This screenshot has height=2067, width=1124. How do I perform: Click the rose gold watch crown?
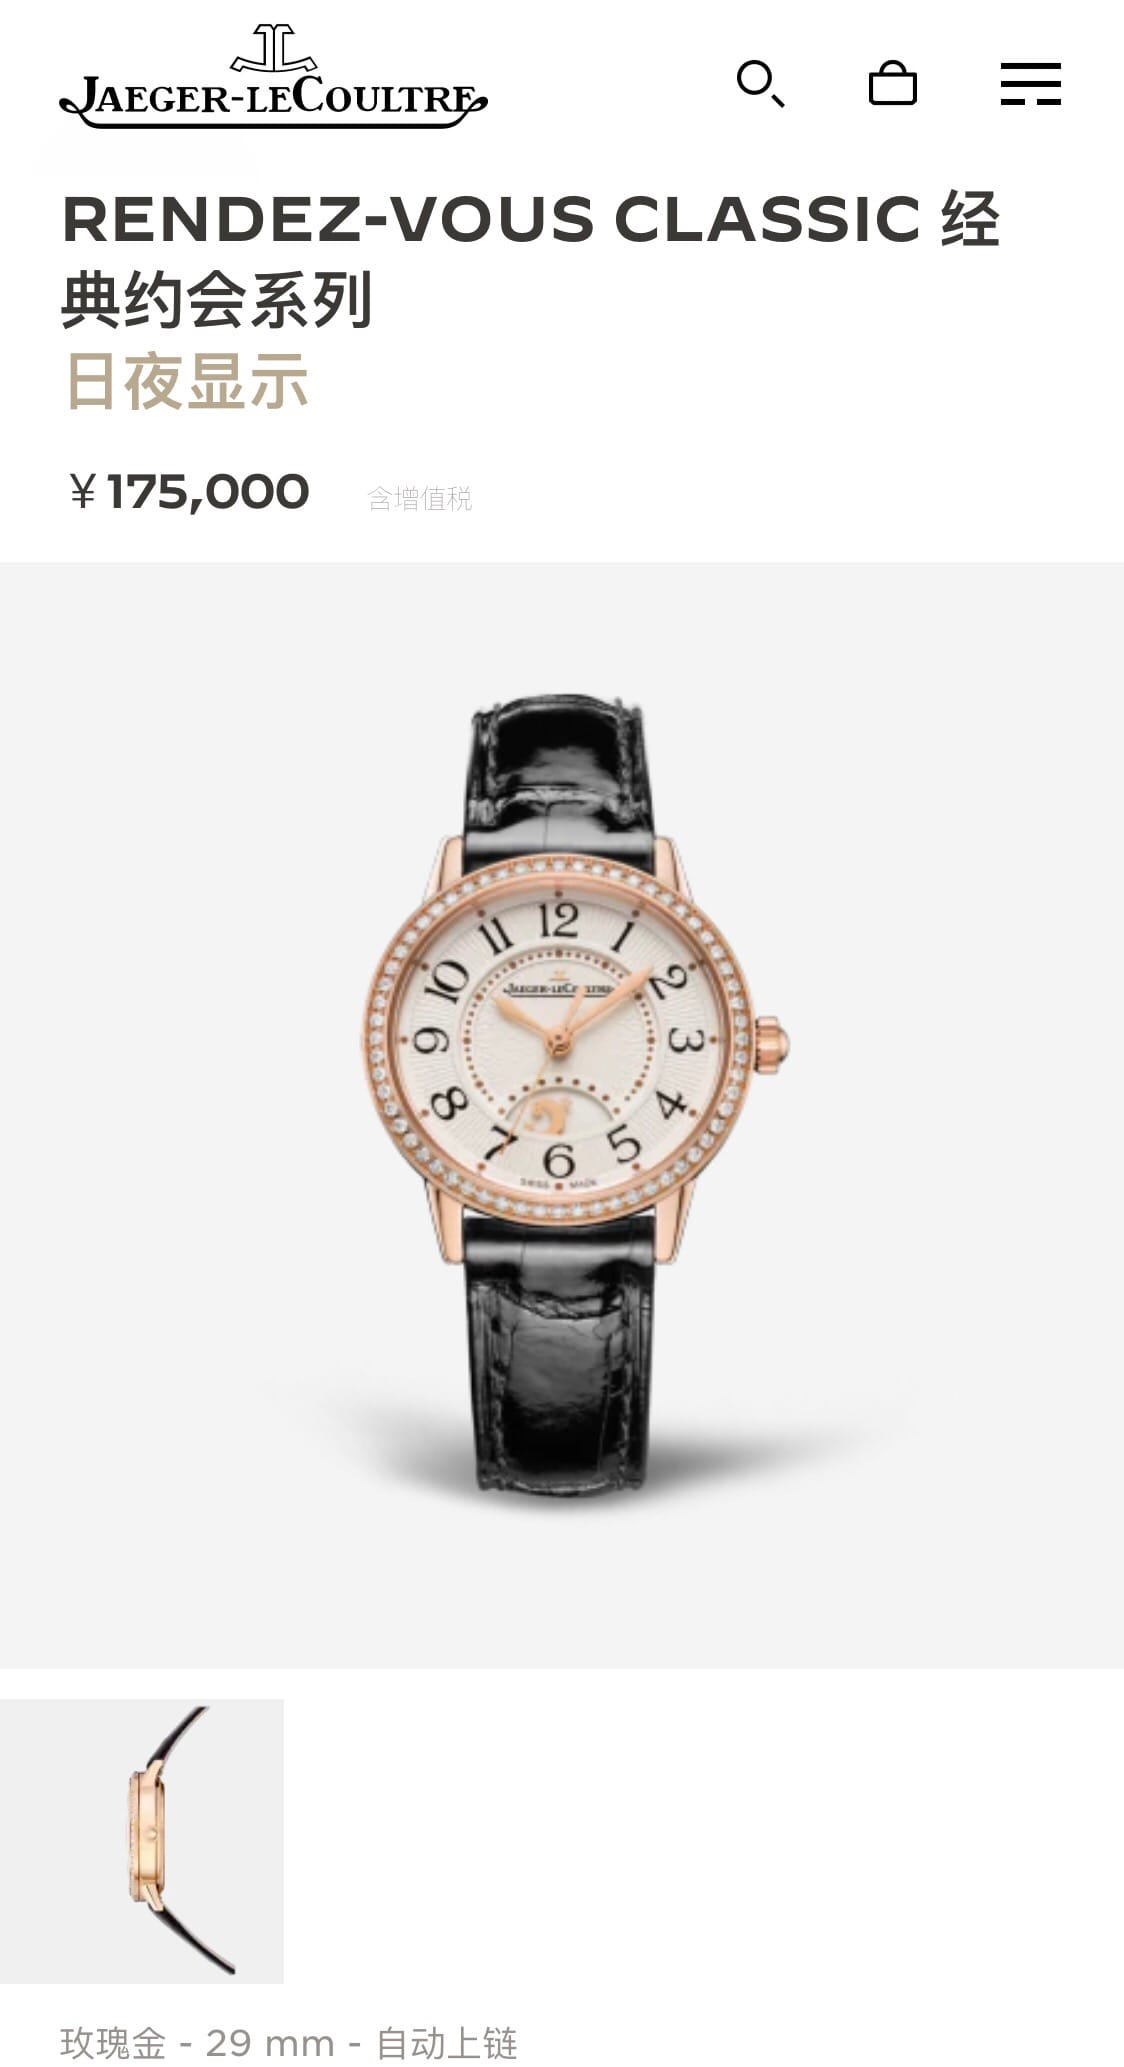773,1041
